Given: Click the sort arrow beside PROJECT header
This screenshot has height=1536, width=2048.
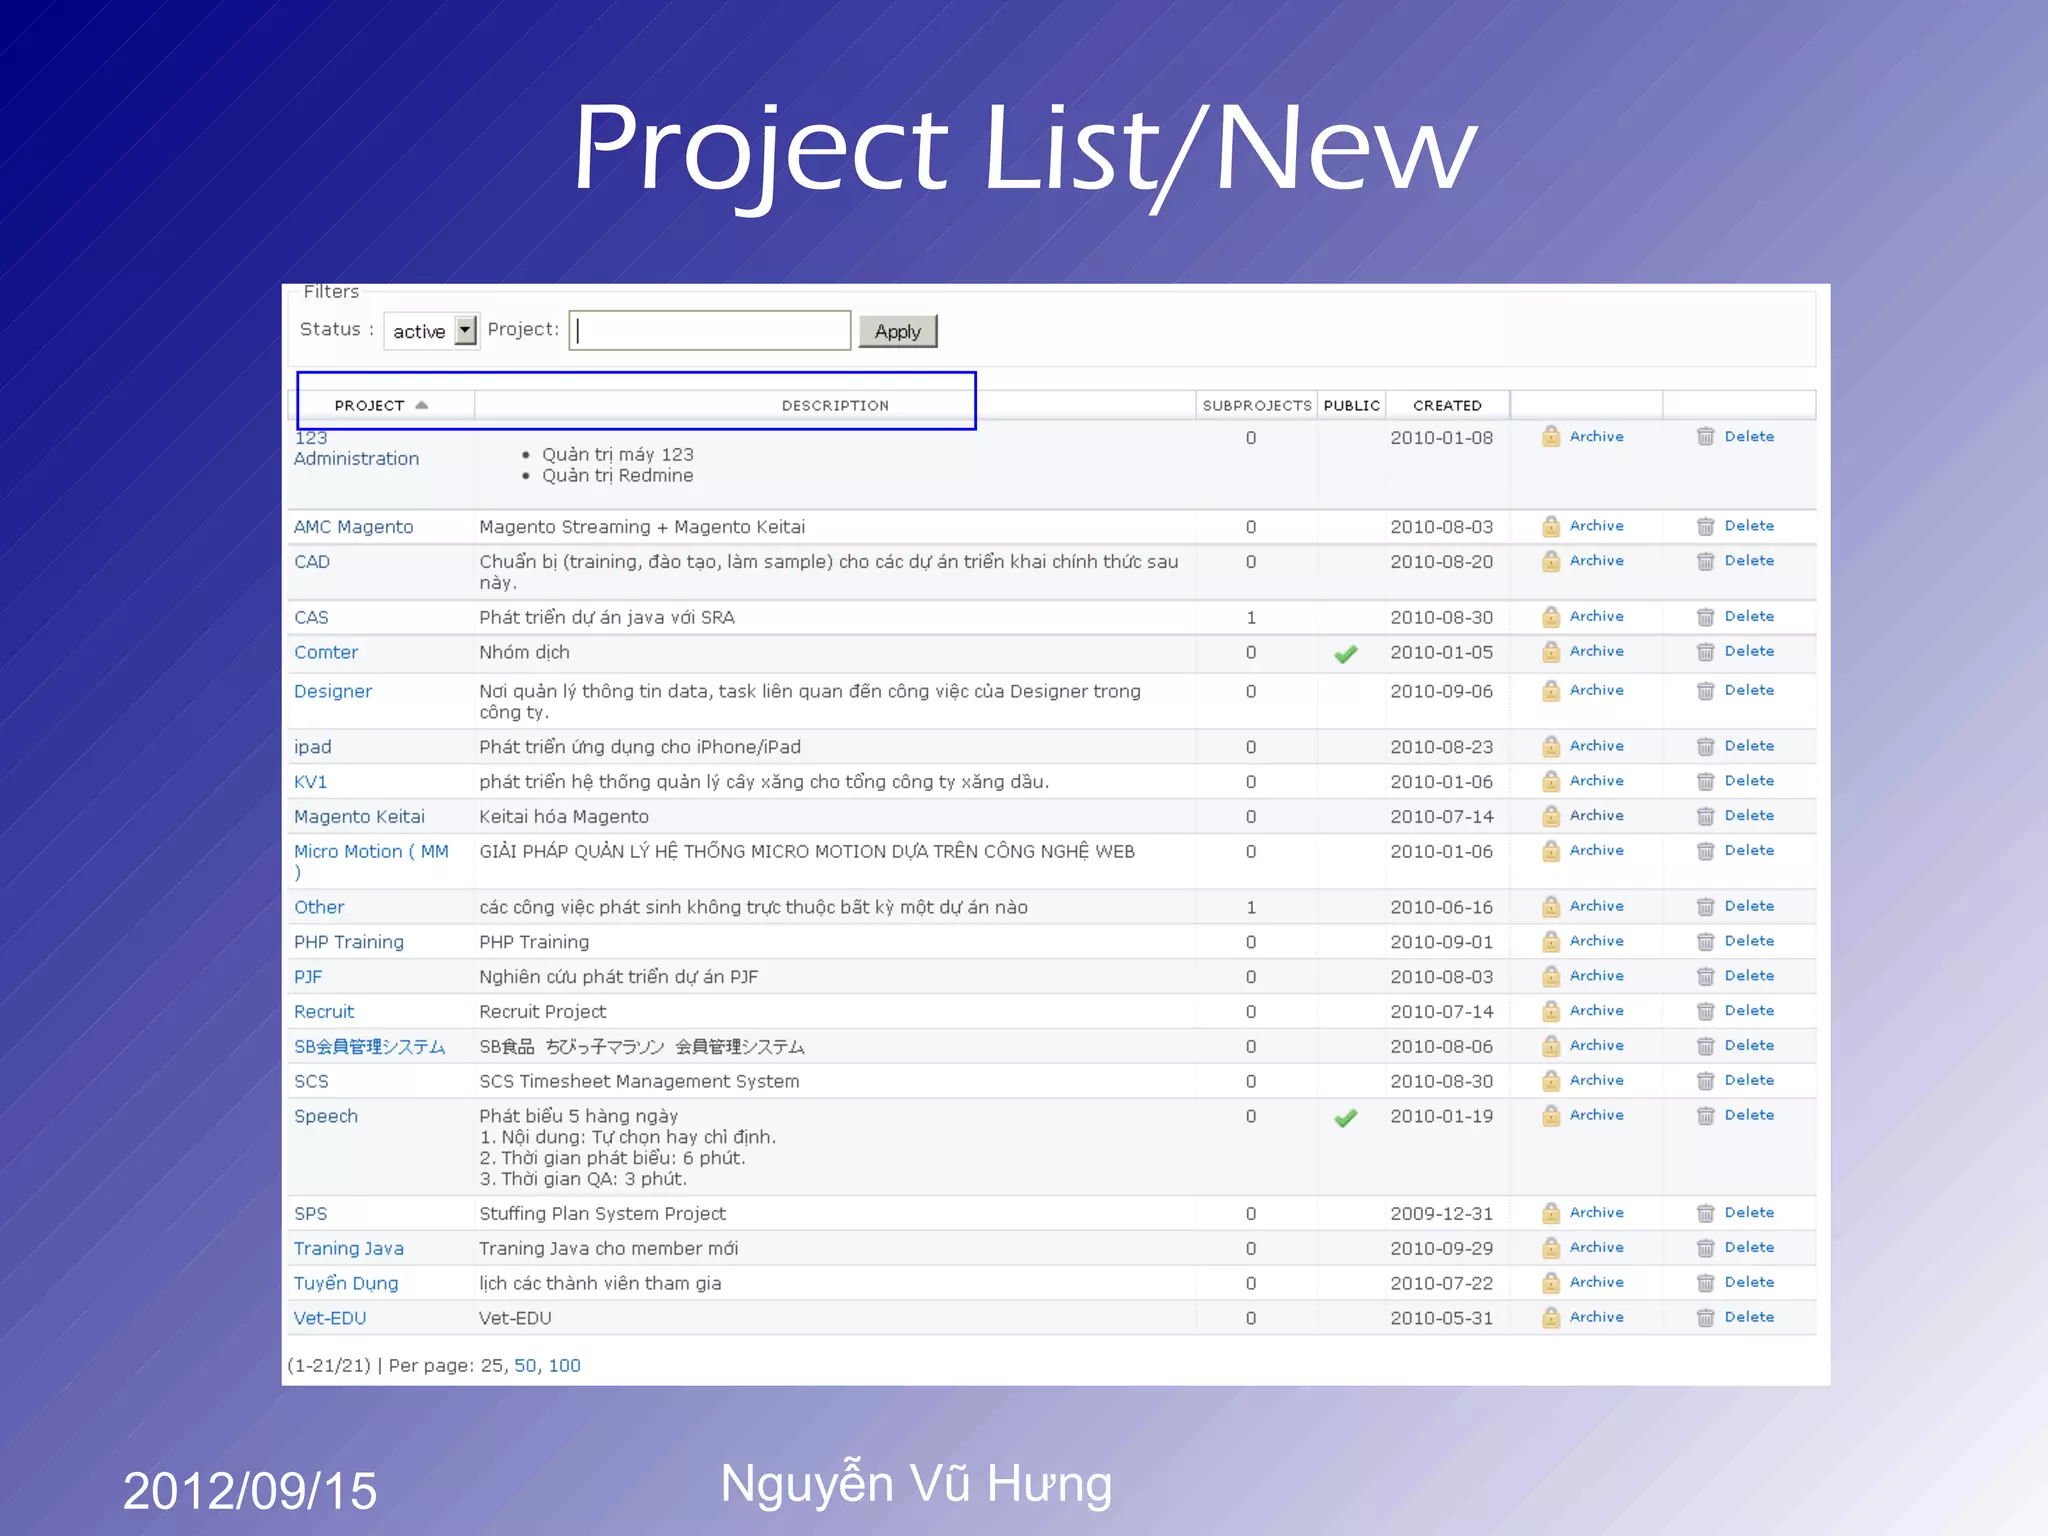Looking at the screenshot, I should pos(422,405).
